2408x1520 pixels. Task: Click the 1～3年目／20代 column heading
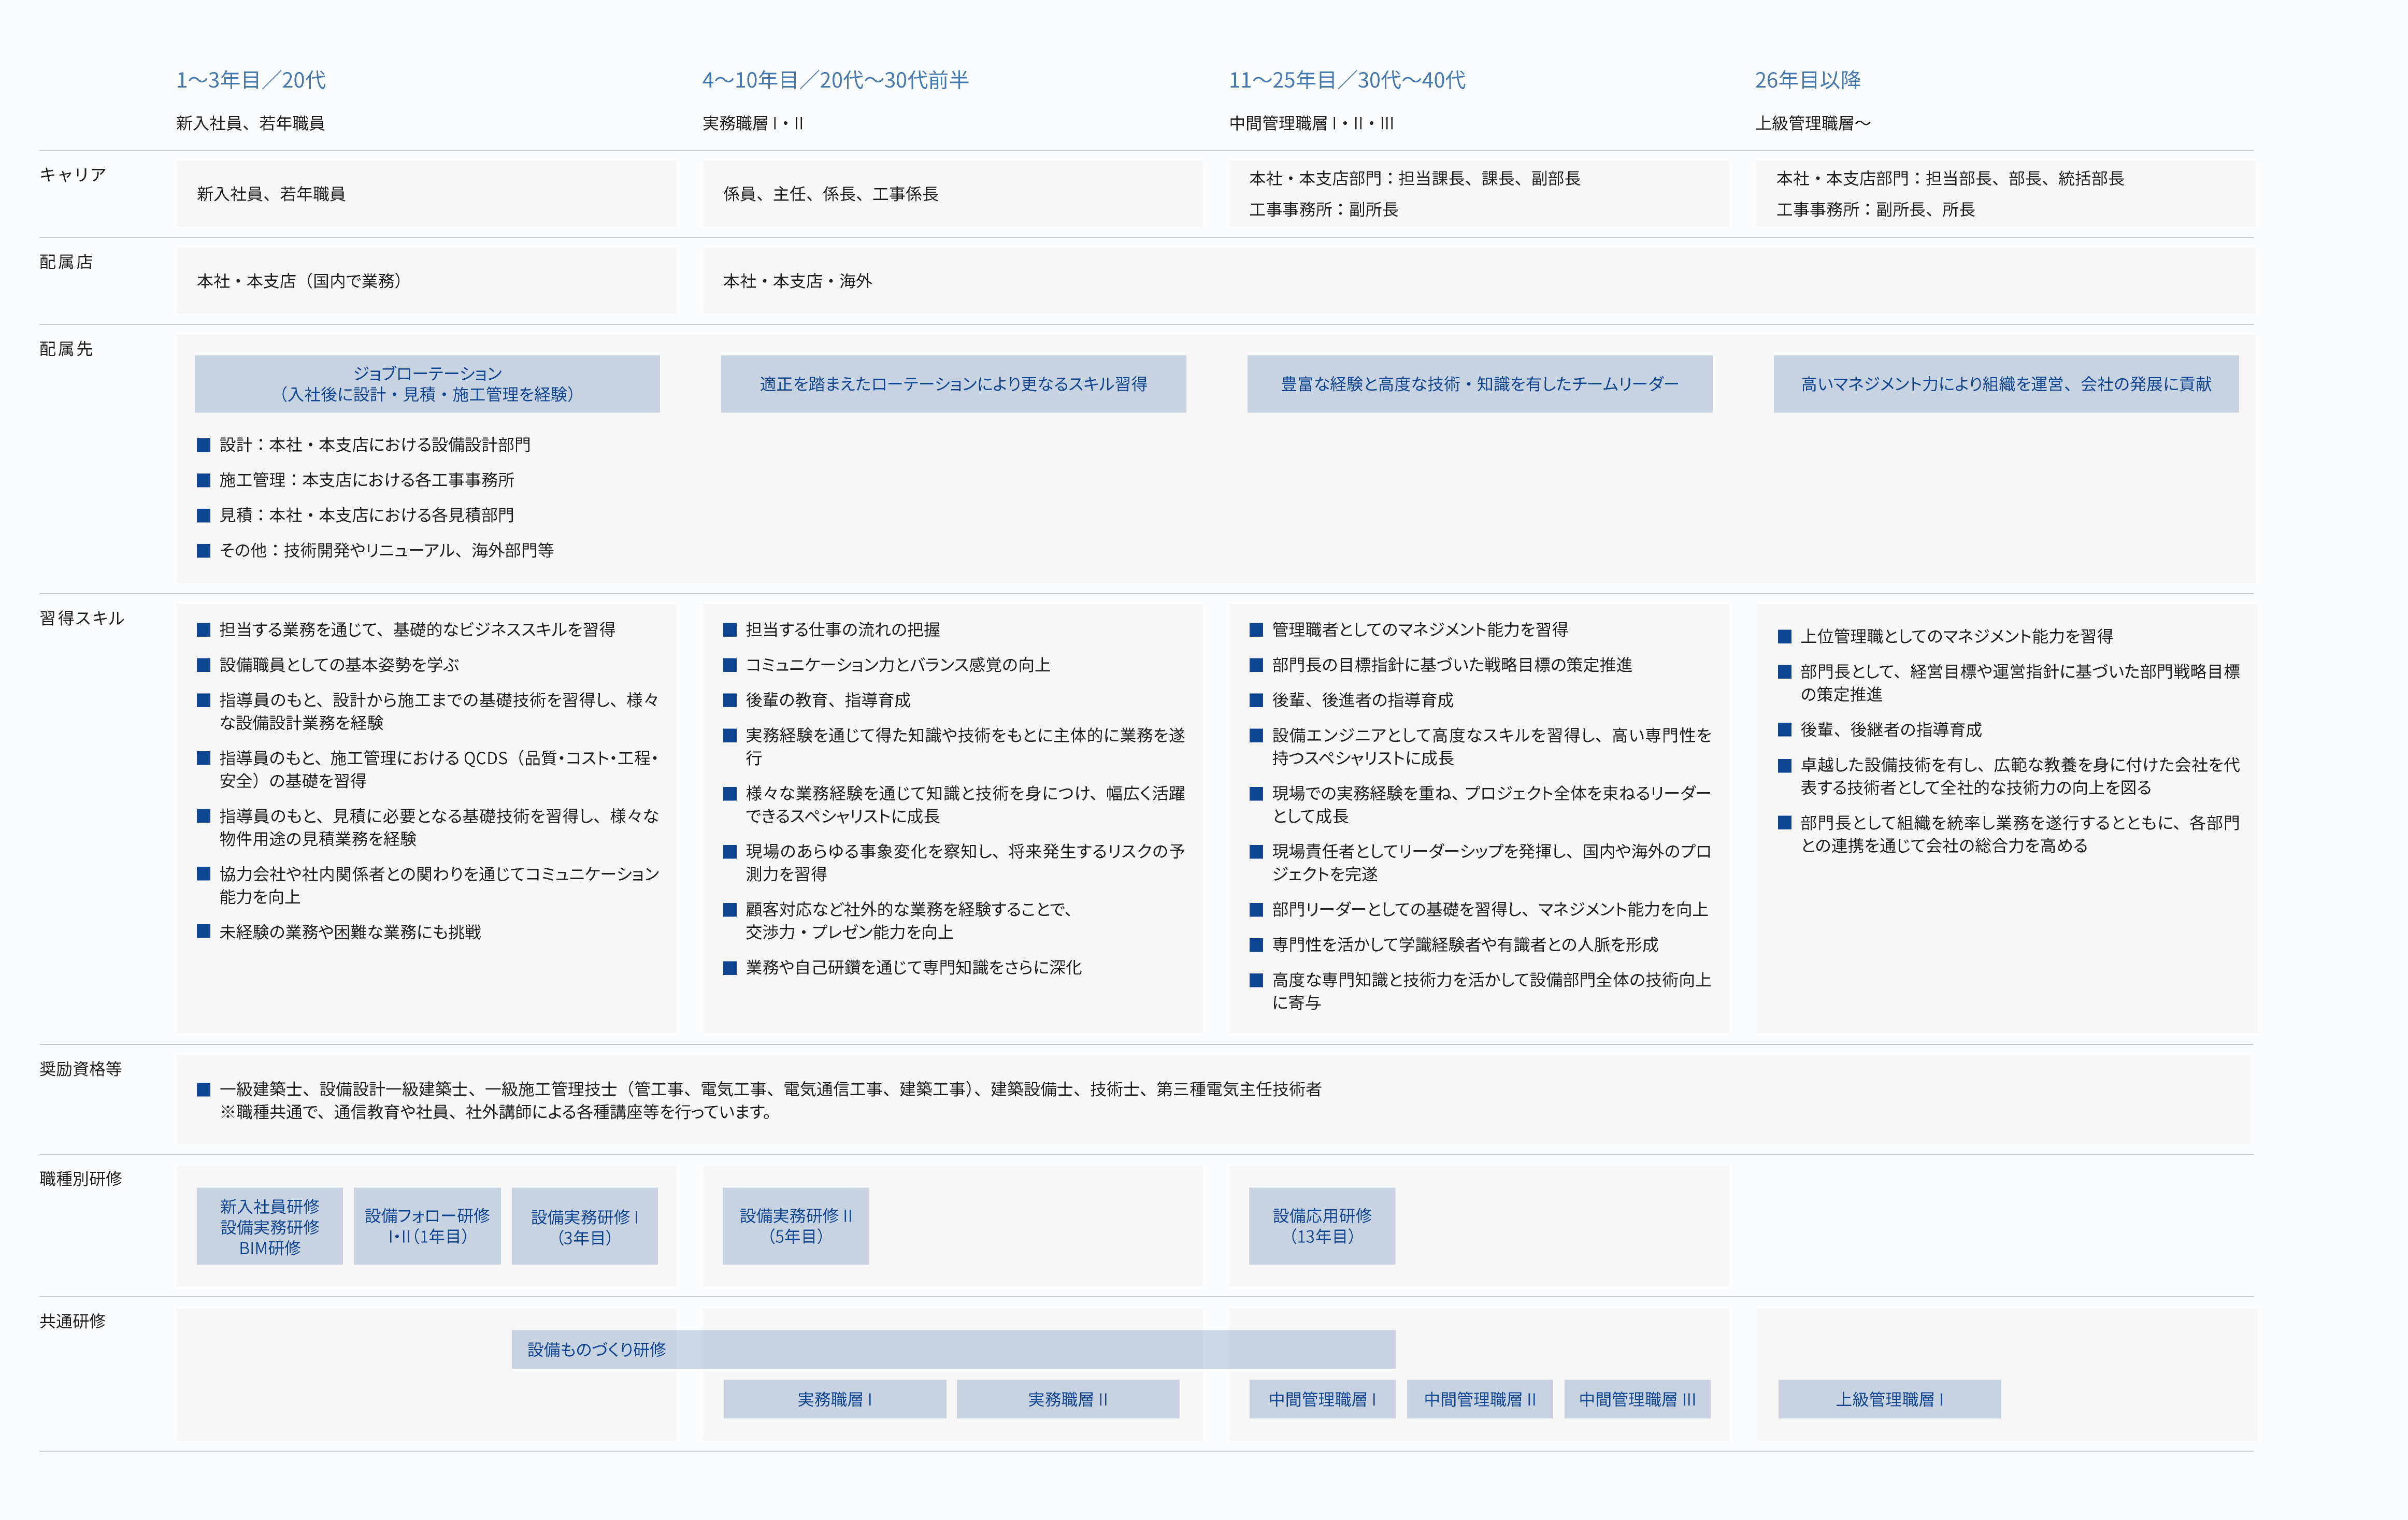[x=251, y=80]
